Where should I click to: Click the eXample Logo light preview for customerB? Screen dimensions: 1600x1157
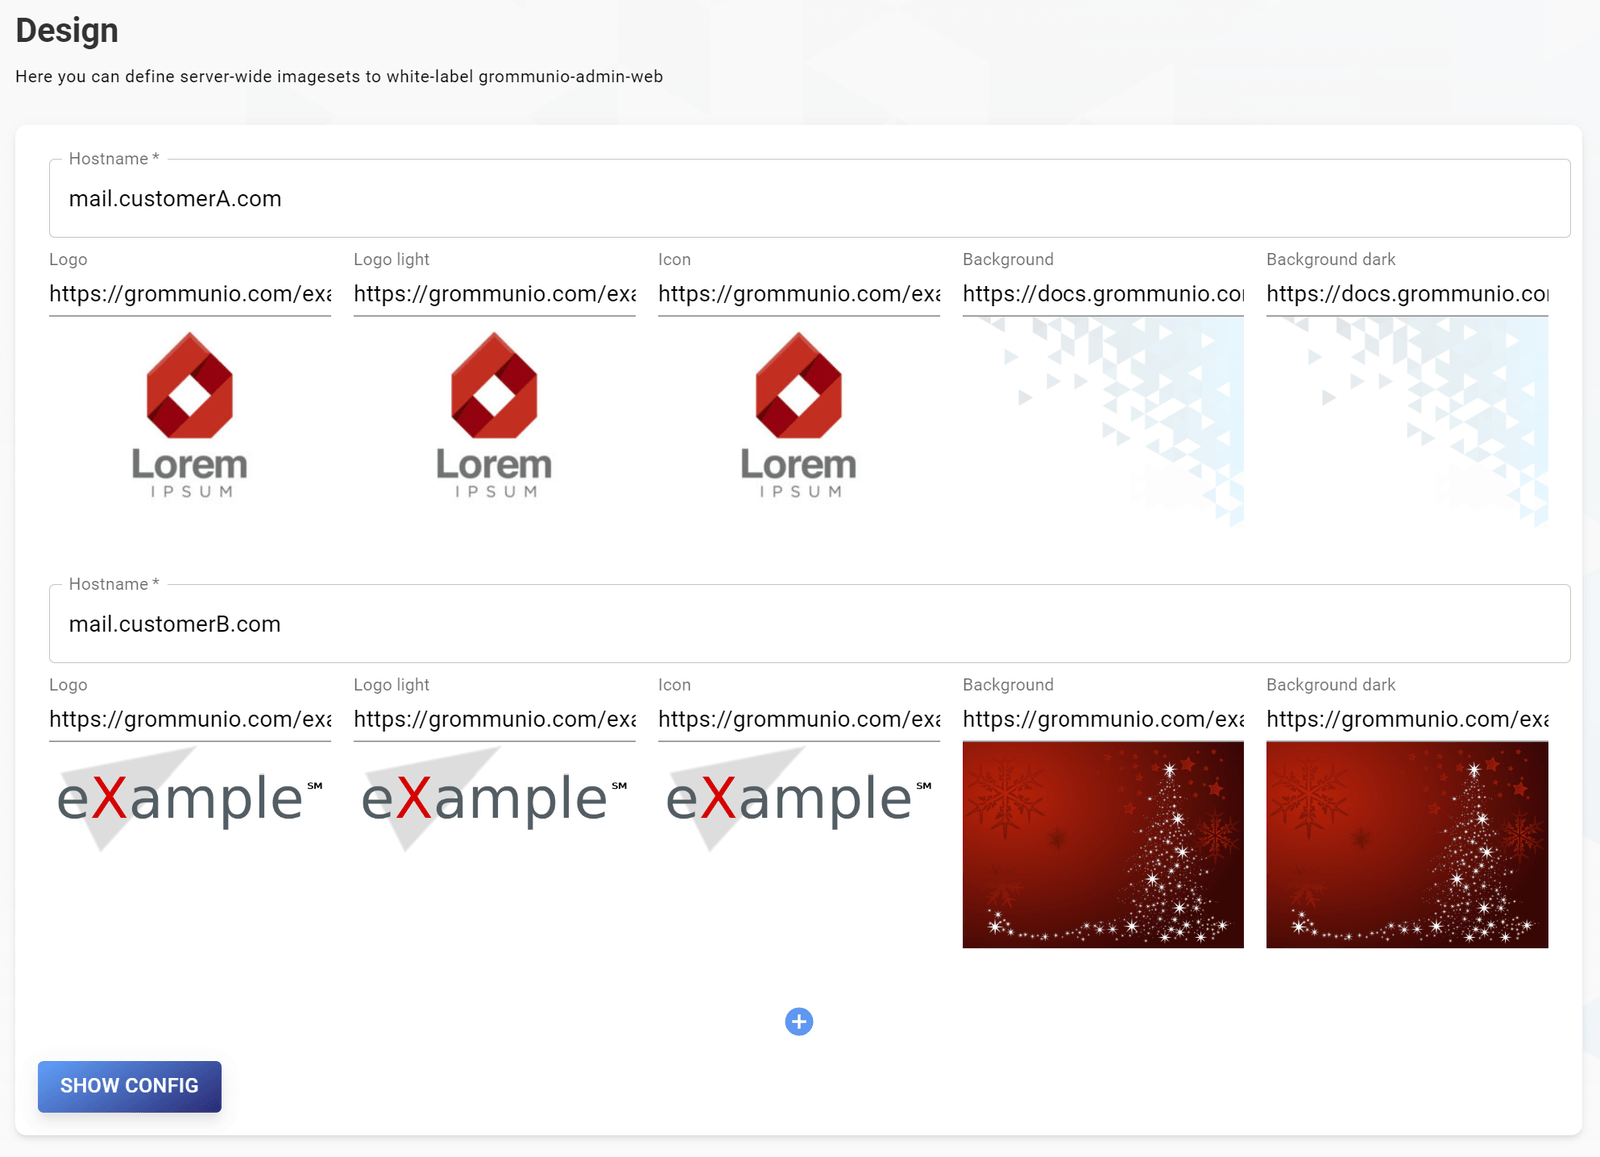tap(495, 798)
